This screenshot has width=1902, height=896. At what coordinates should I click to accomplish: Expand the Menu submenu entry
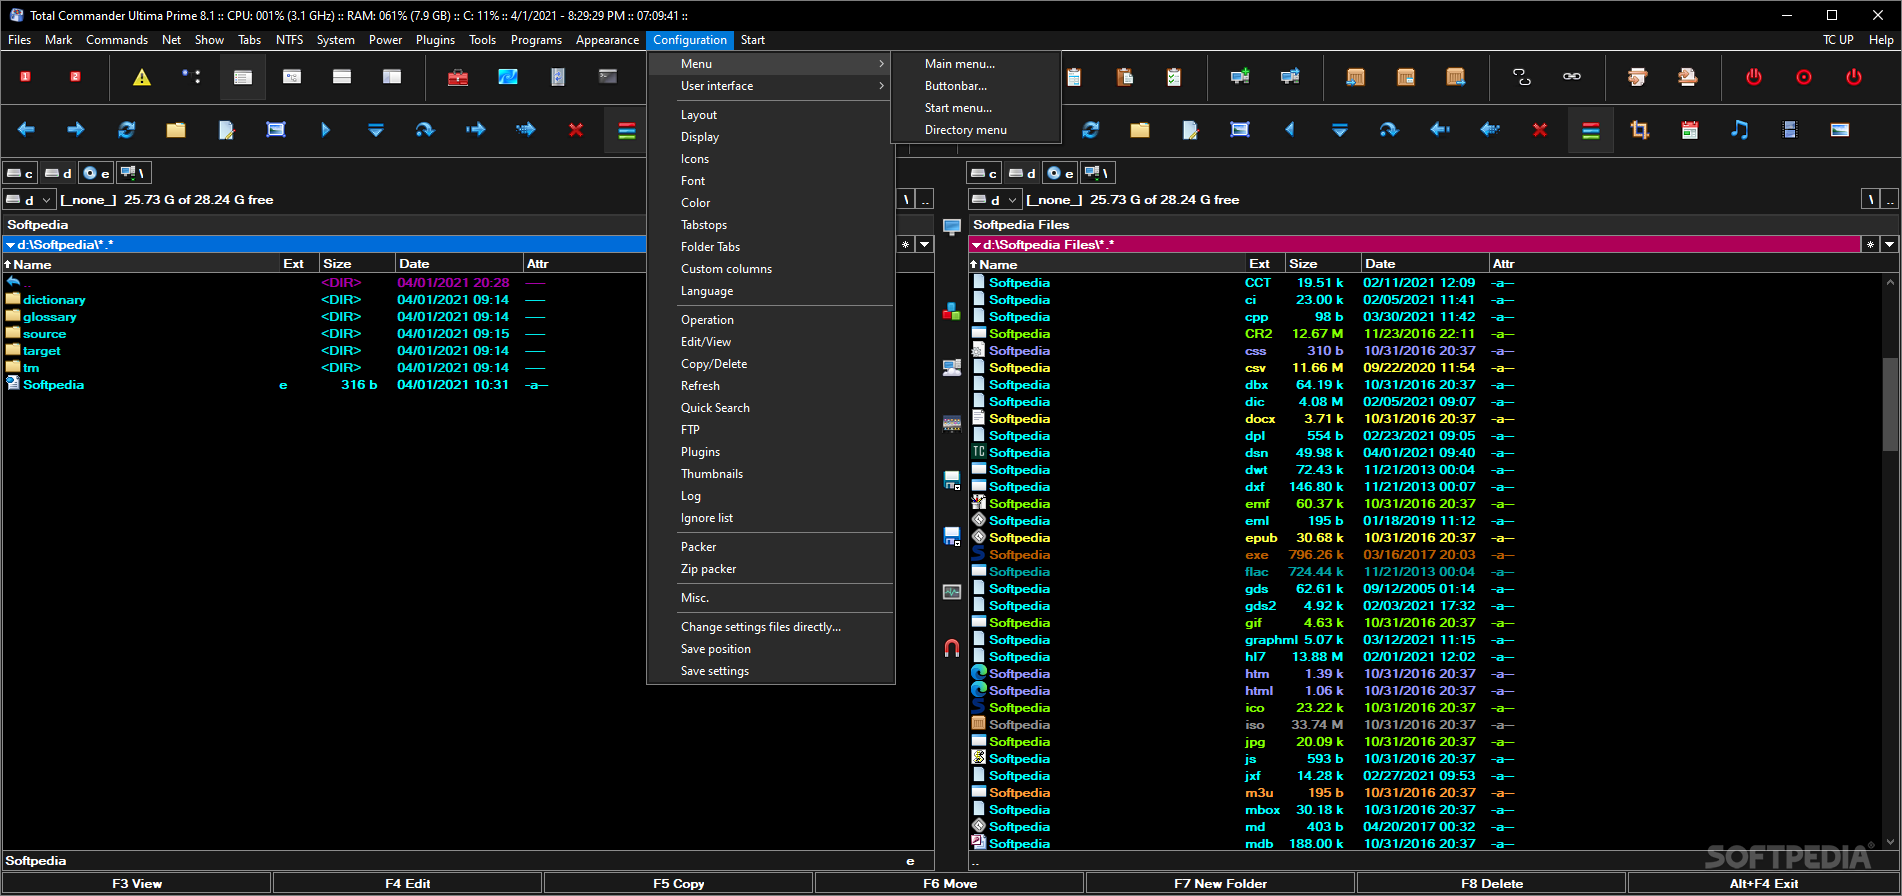tap(770, 64)
